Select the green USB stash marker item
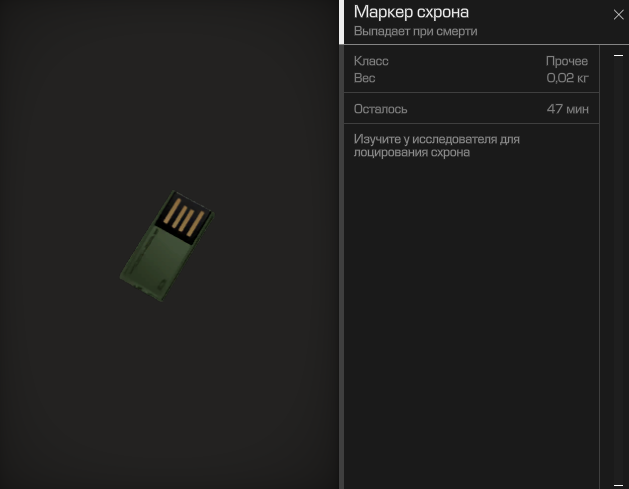The width and height of the screenshot is (629, 489). click(166, 244)
